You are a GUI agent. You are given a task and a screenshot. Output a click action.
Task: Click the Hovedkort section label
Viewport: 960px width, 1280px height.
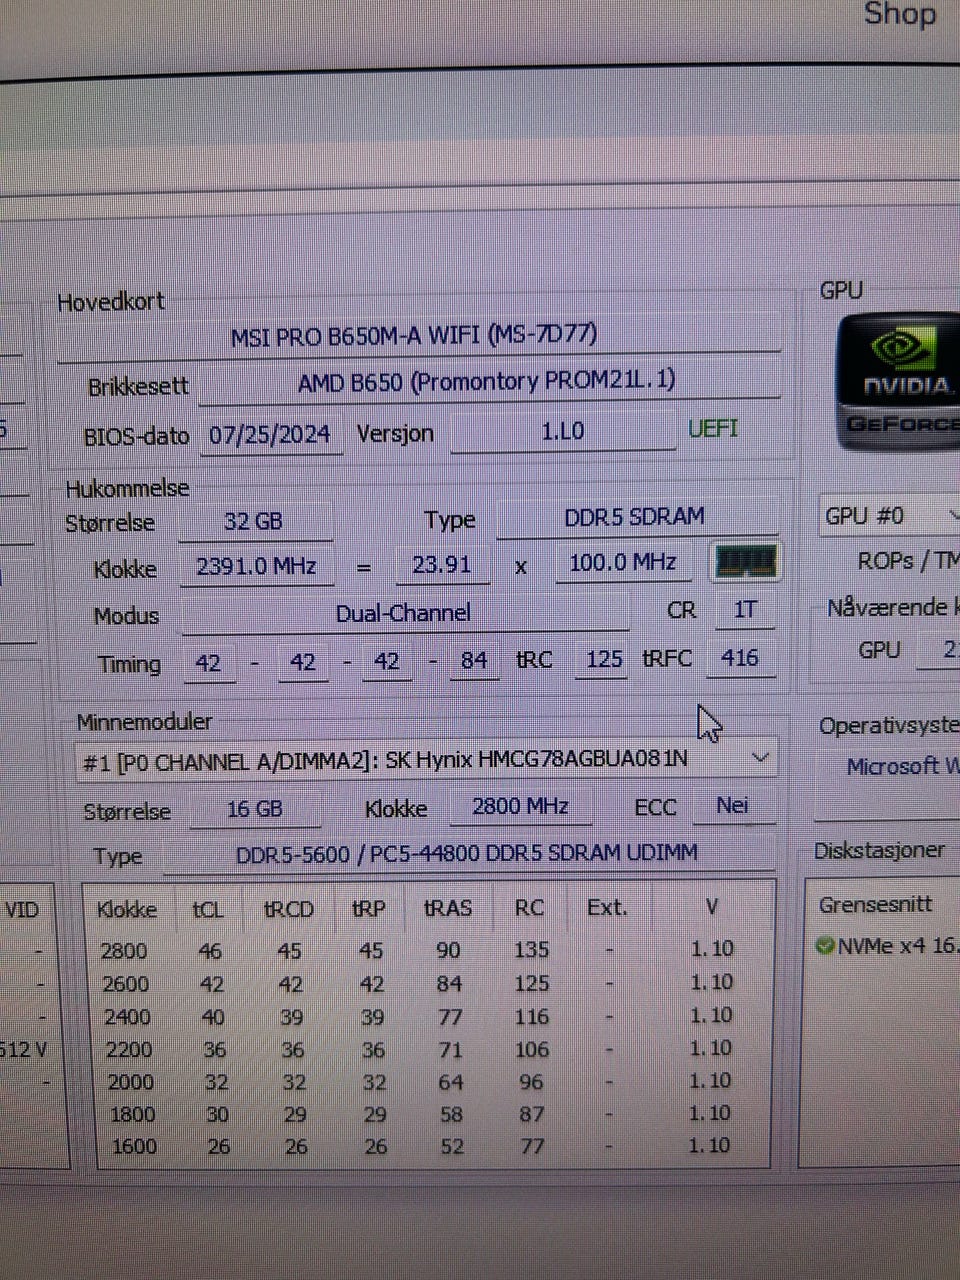(x=110, y=301)
